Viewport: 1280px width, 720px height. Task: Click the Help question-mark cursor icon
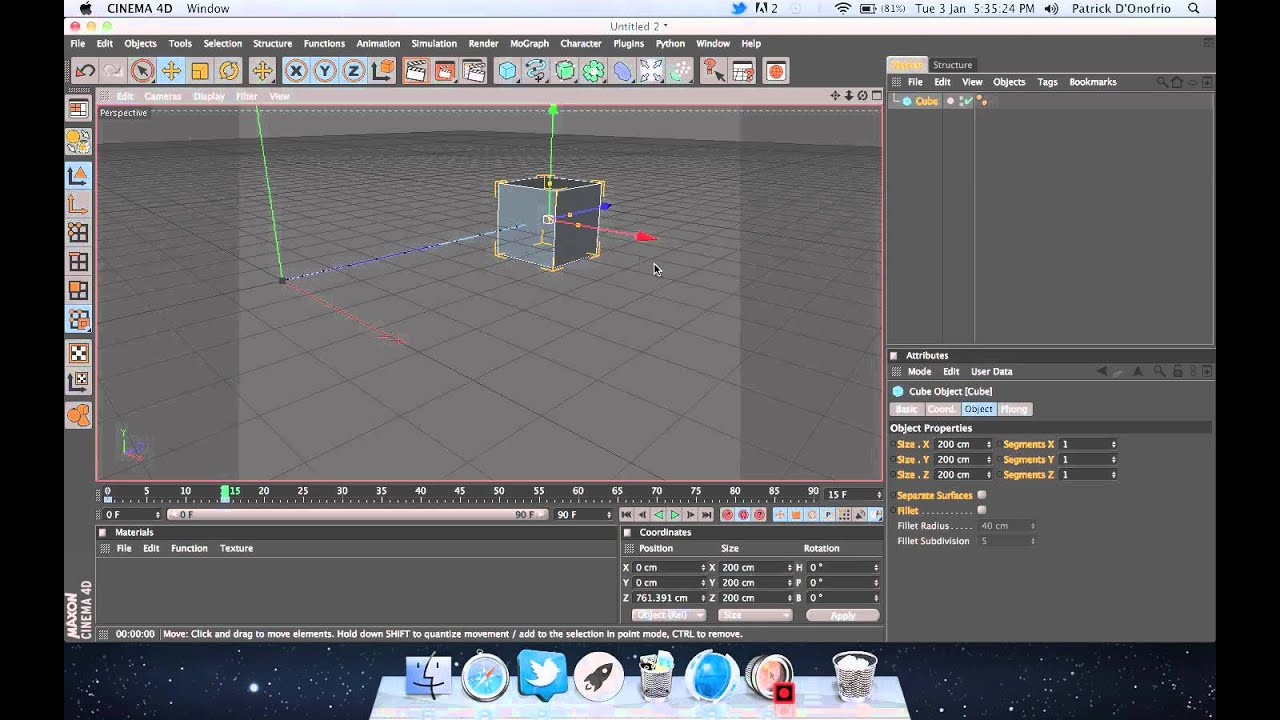click(x=713, y=71)
